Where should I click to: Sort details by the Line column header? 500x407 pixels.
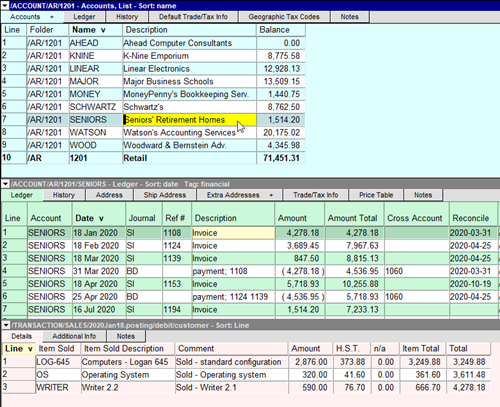[18, 349]
